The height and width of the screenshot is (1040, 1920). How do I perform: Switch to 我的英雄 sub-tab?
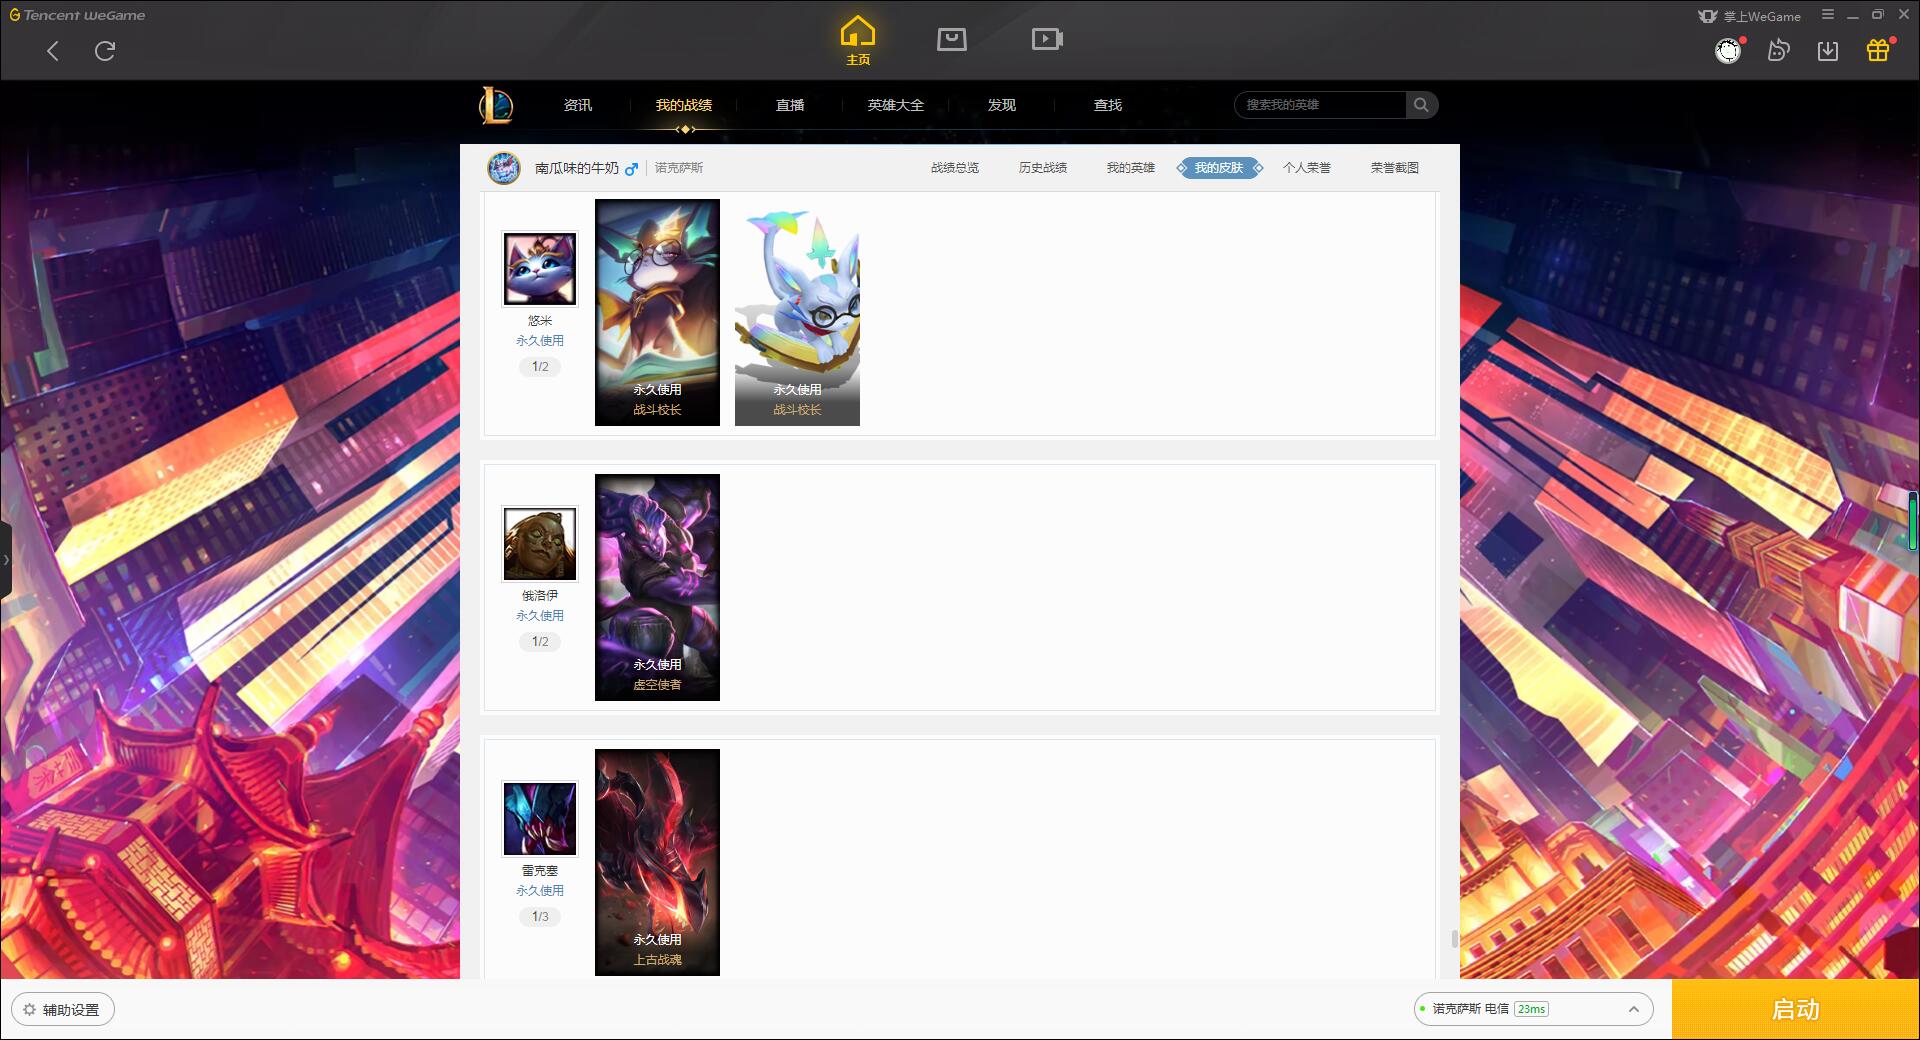point(1131,168)
